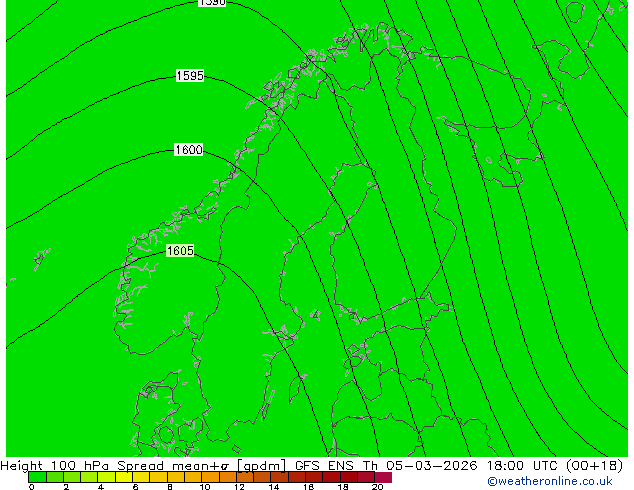Click the 1595 contour label
The width and height of the screenshot is (634, 490).
190,76
